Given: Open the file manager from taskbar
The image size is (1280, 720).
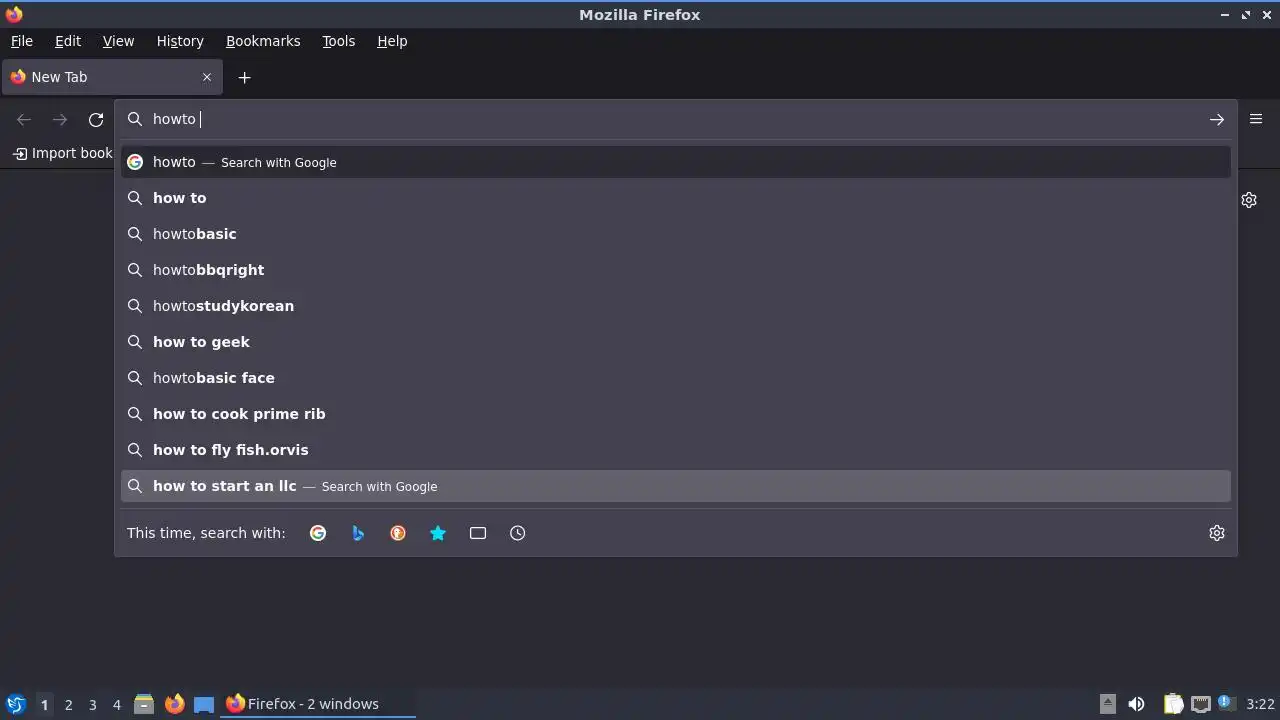Looking at the screenshot, I should click(x=144, y=704).
